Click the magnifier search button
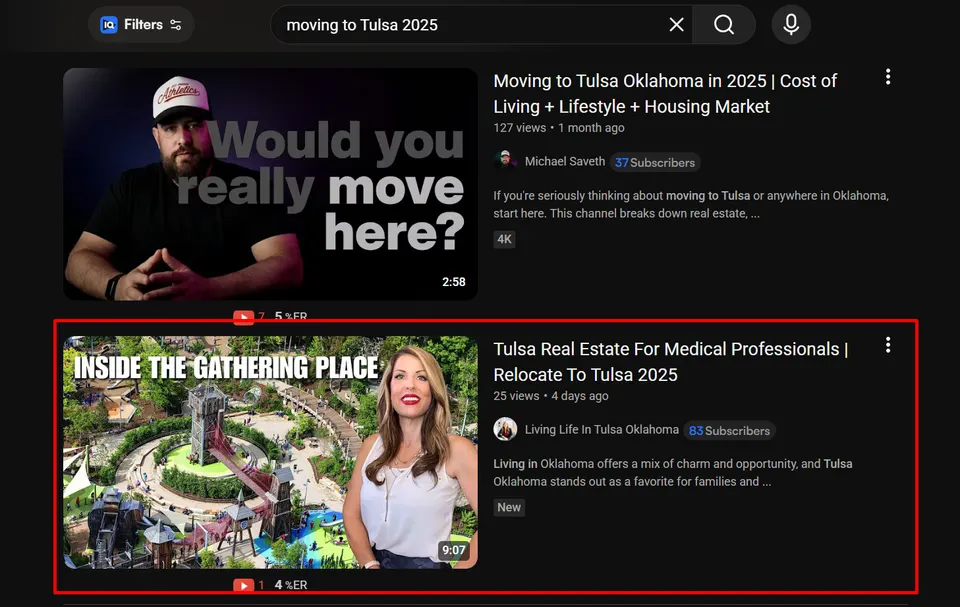Screen dimensions: 960x607 724,25
